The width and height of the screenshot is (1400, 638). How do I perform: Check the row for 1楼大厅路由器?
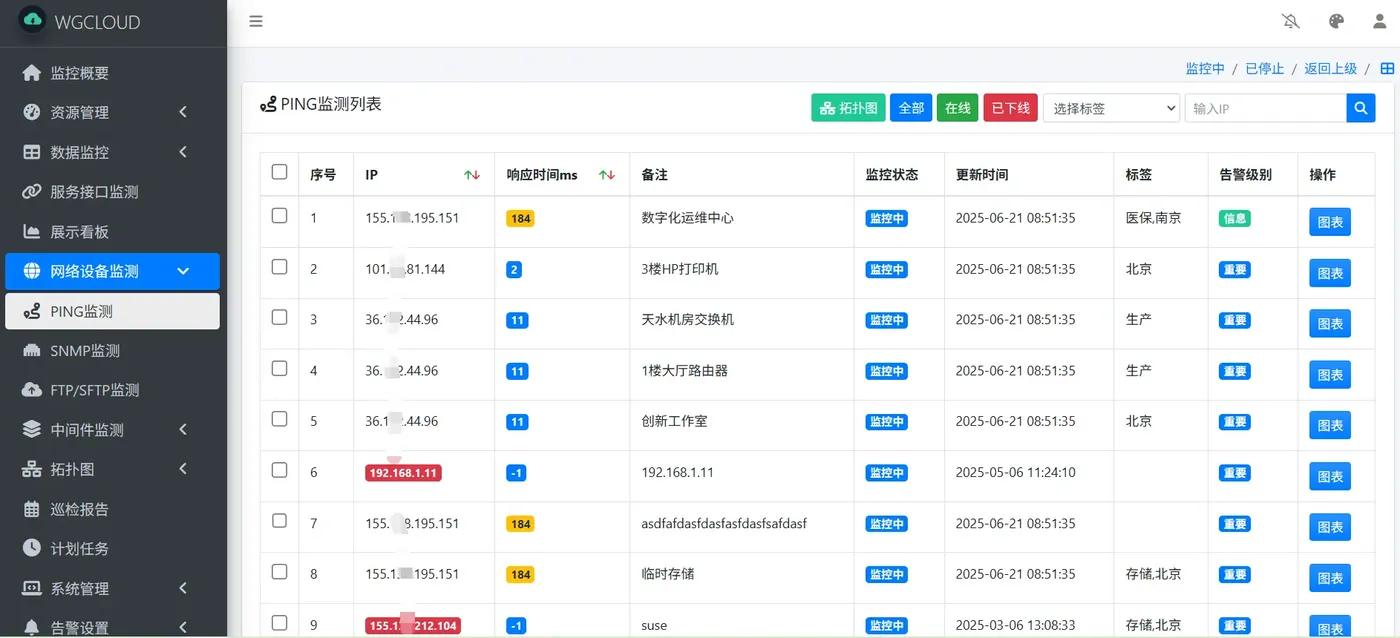point(280,368)
